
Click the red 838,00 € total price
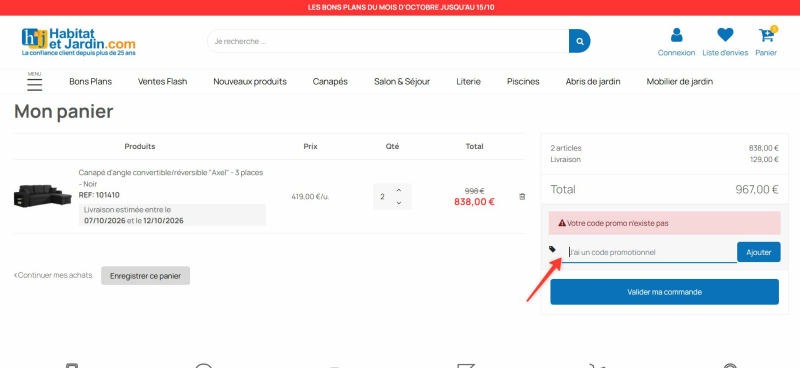[474, 202]
